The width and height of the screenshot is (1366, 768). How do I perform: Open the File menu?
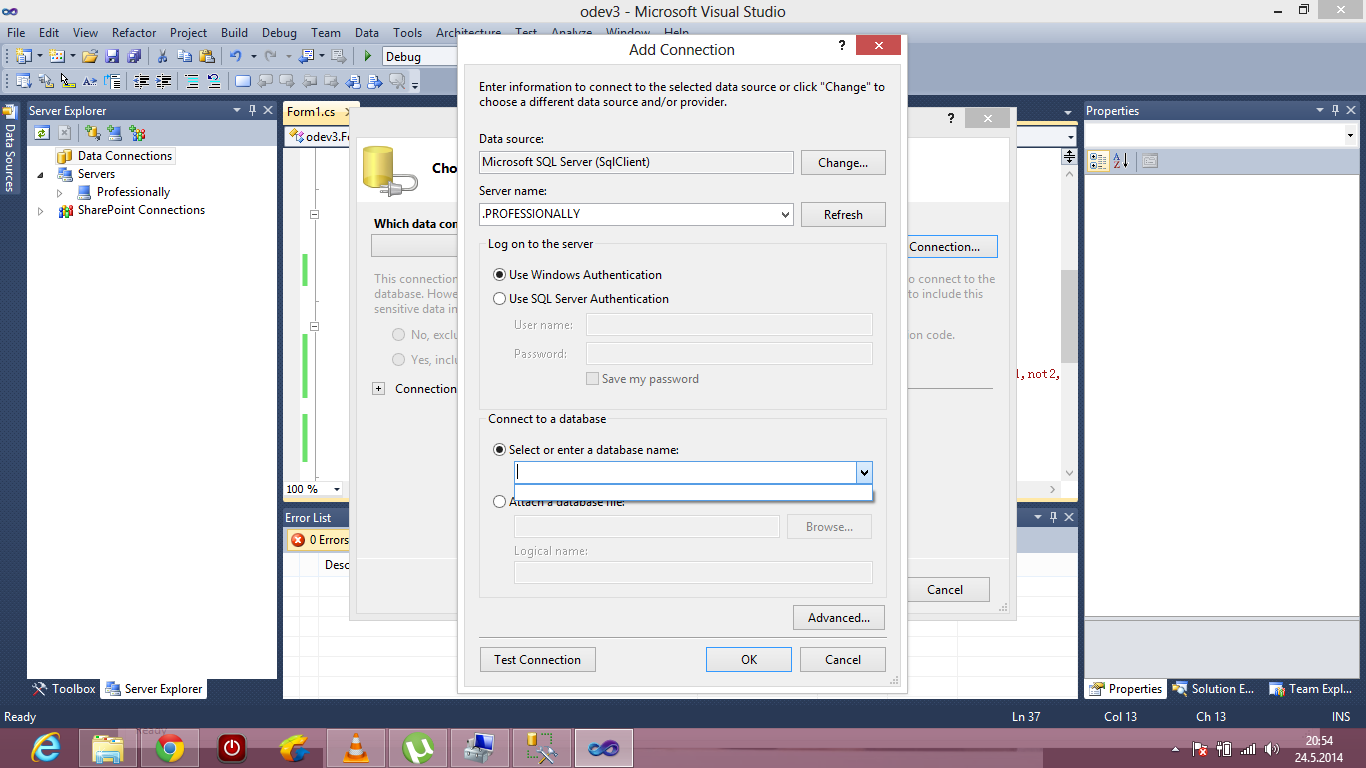point(16,33)
